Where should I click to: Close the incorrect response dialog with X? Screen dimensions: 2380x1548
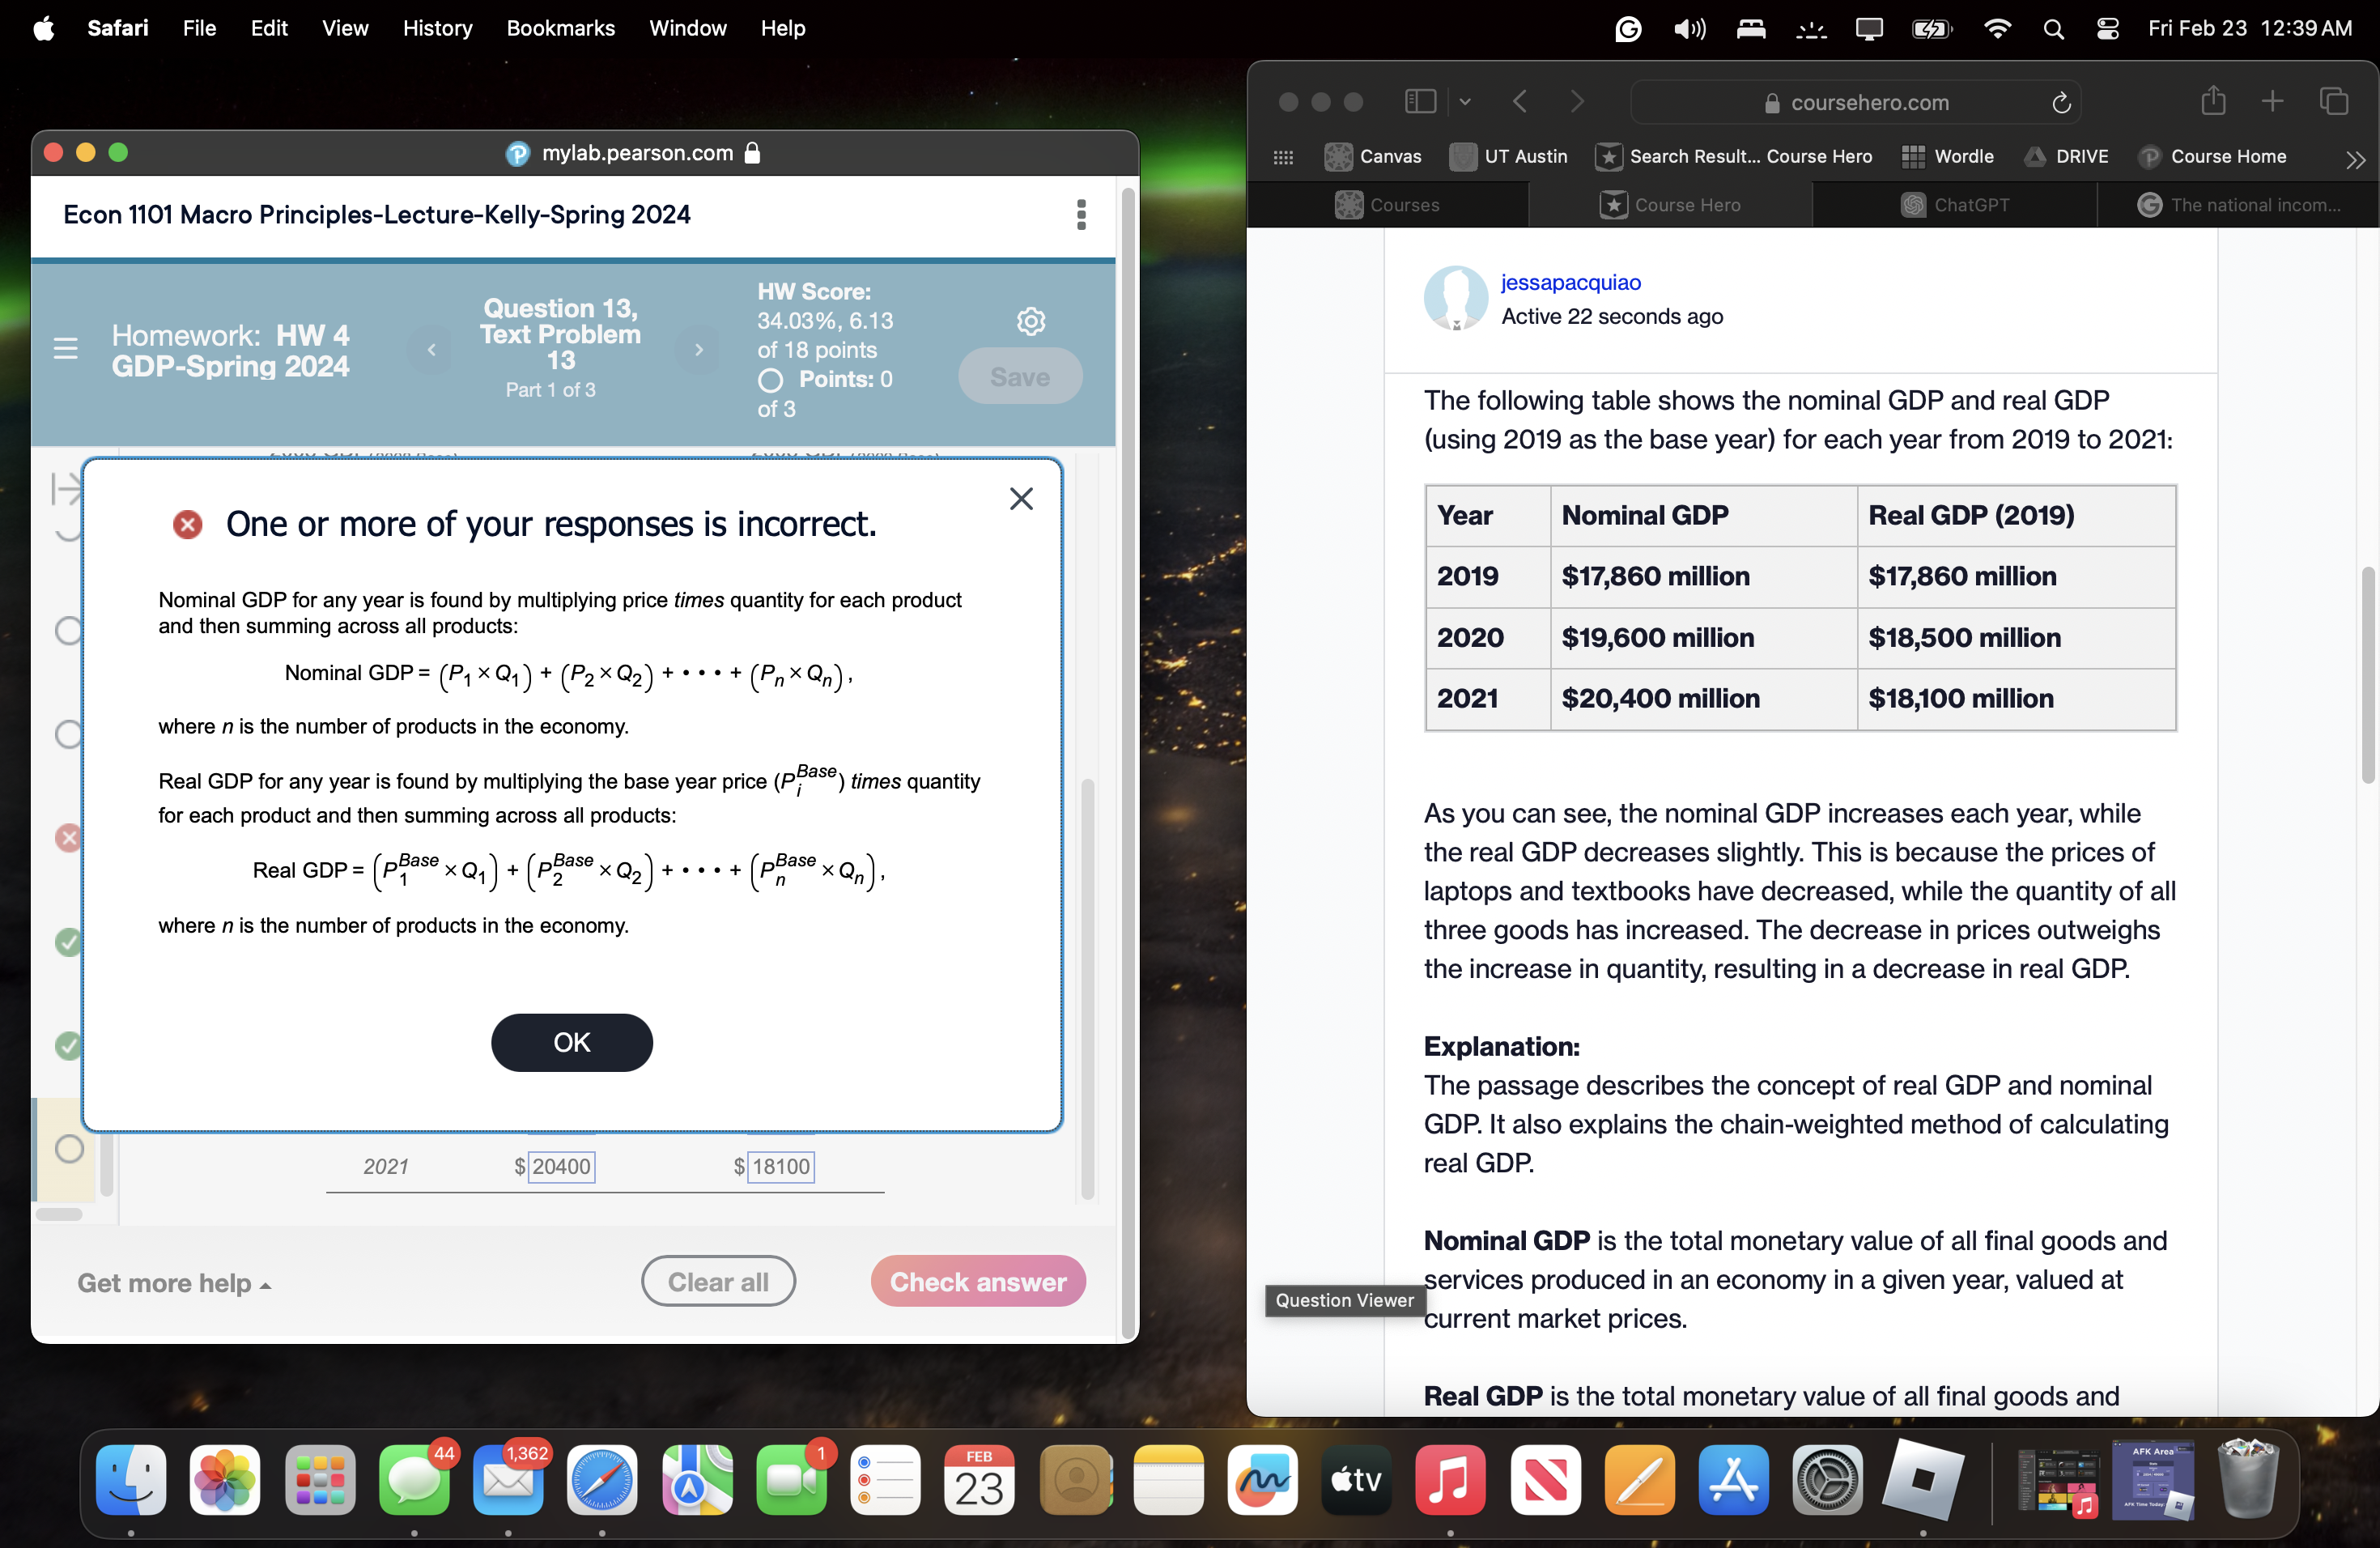point(1021,498)
